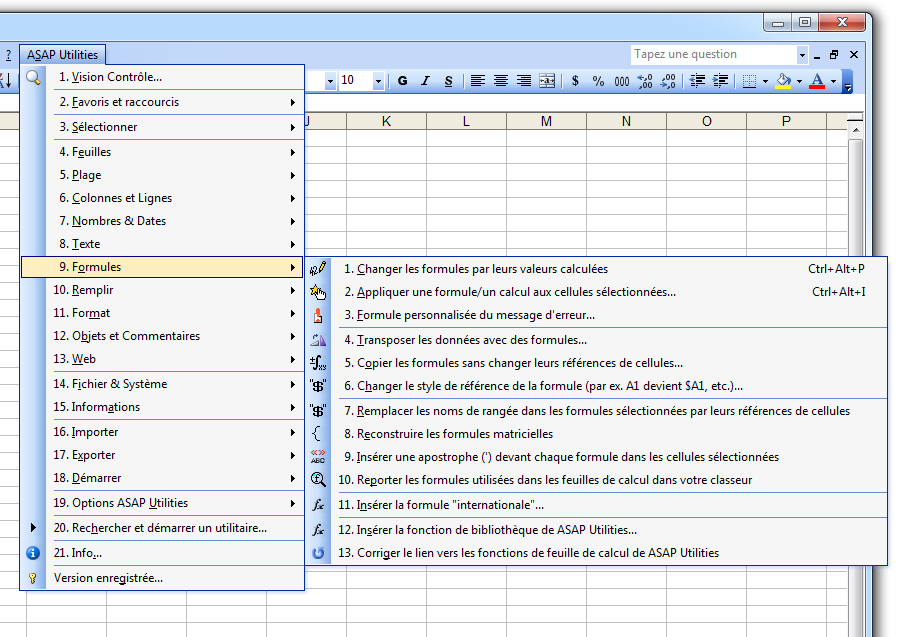This screenshot has height=637, width=900.
Task: Toggle center text alignment
Action: click(x=500, y=81)
